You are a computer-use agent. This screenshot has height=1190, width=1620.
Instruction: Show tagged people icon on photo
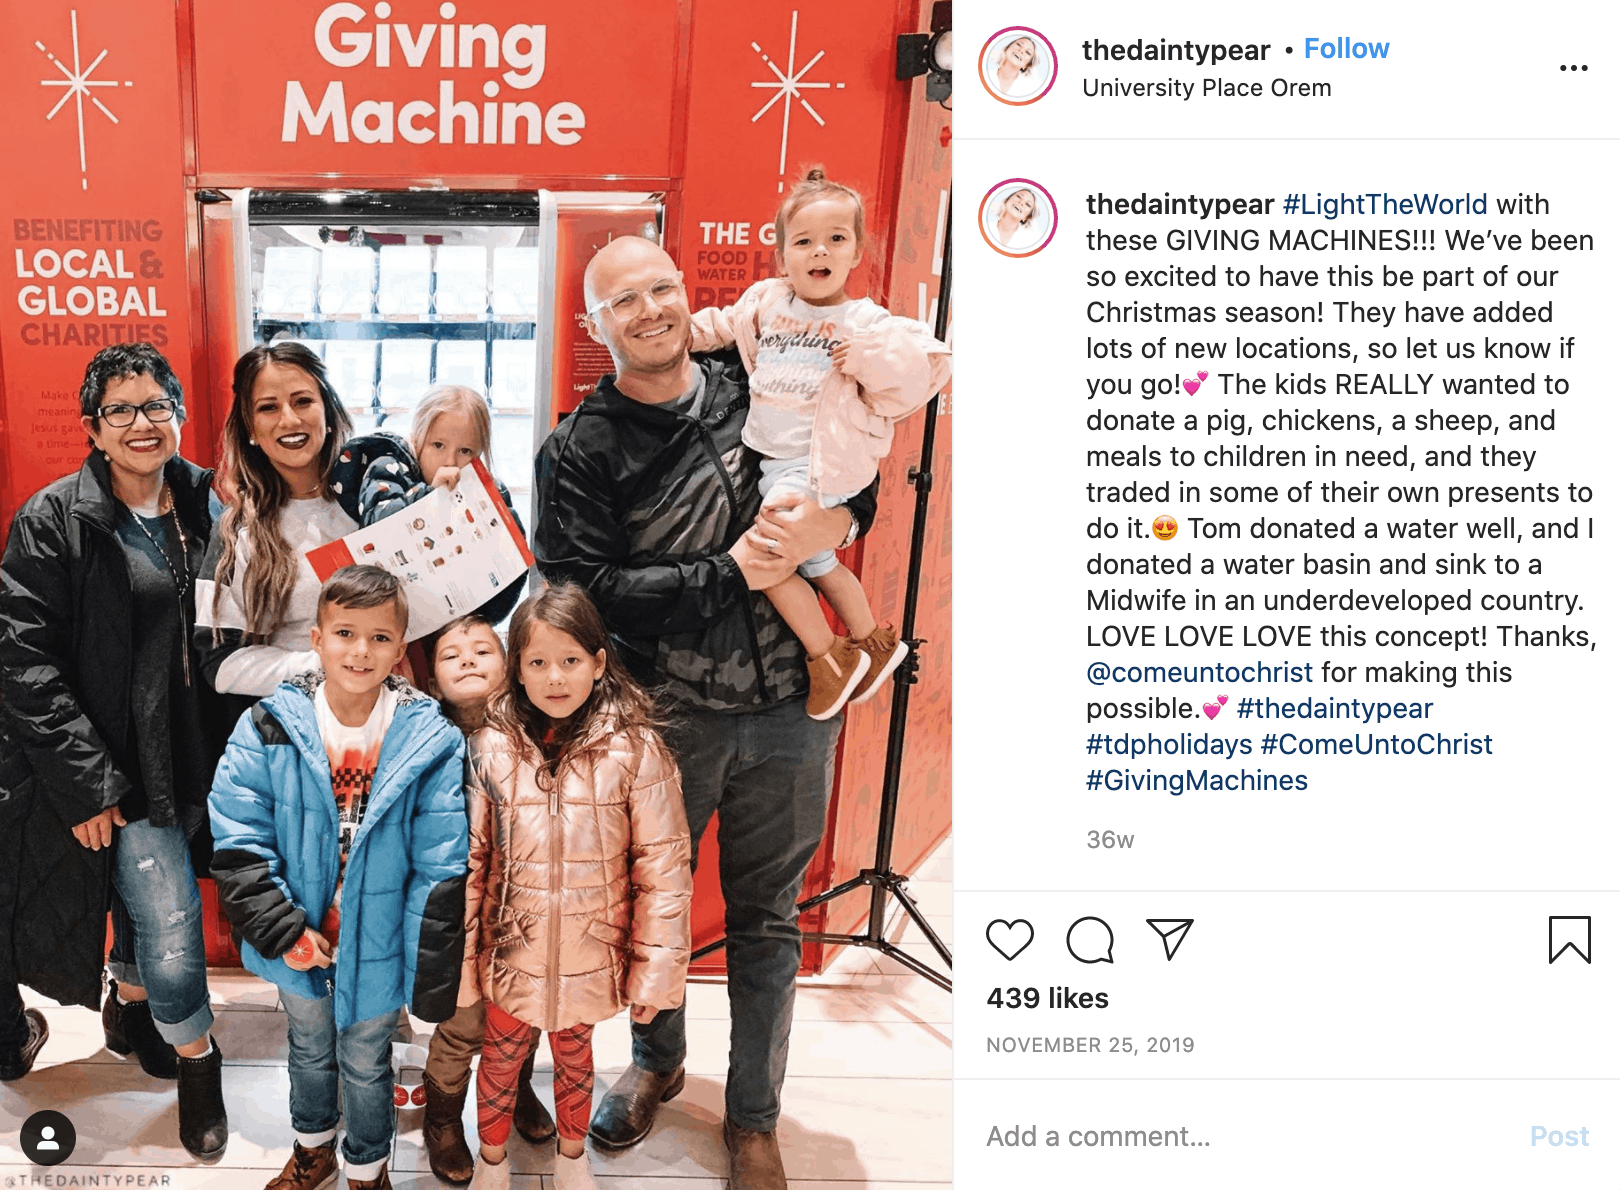point(48,1138)
